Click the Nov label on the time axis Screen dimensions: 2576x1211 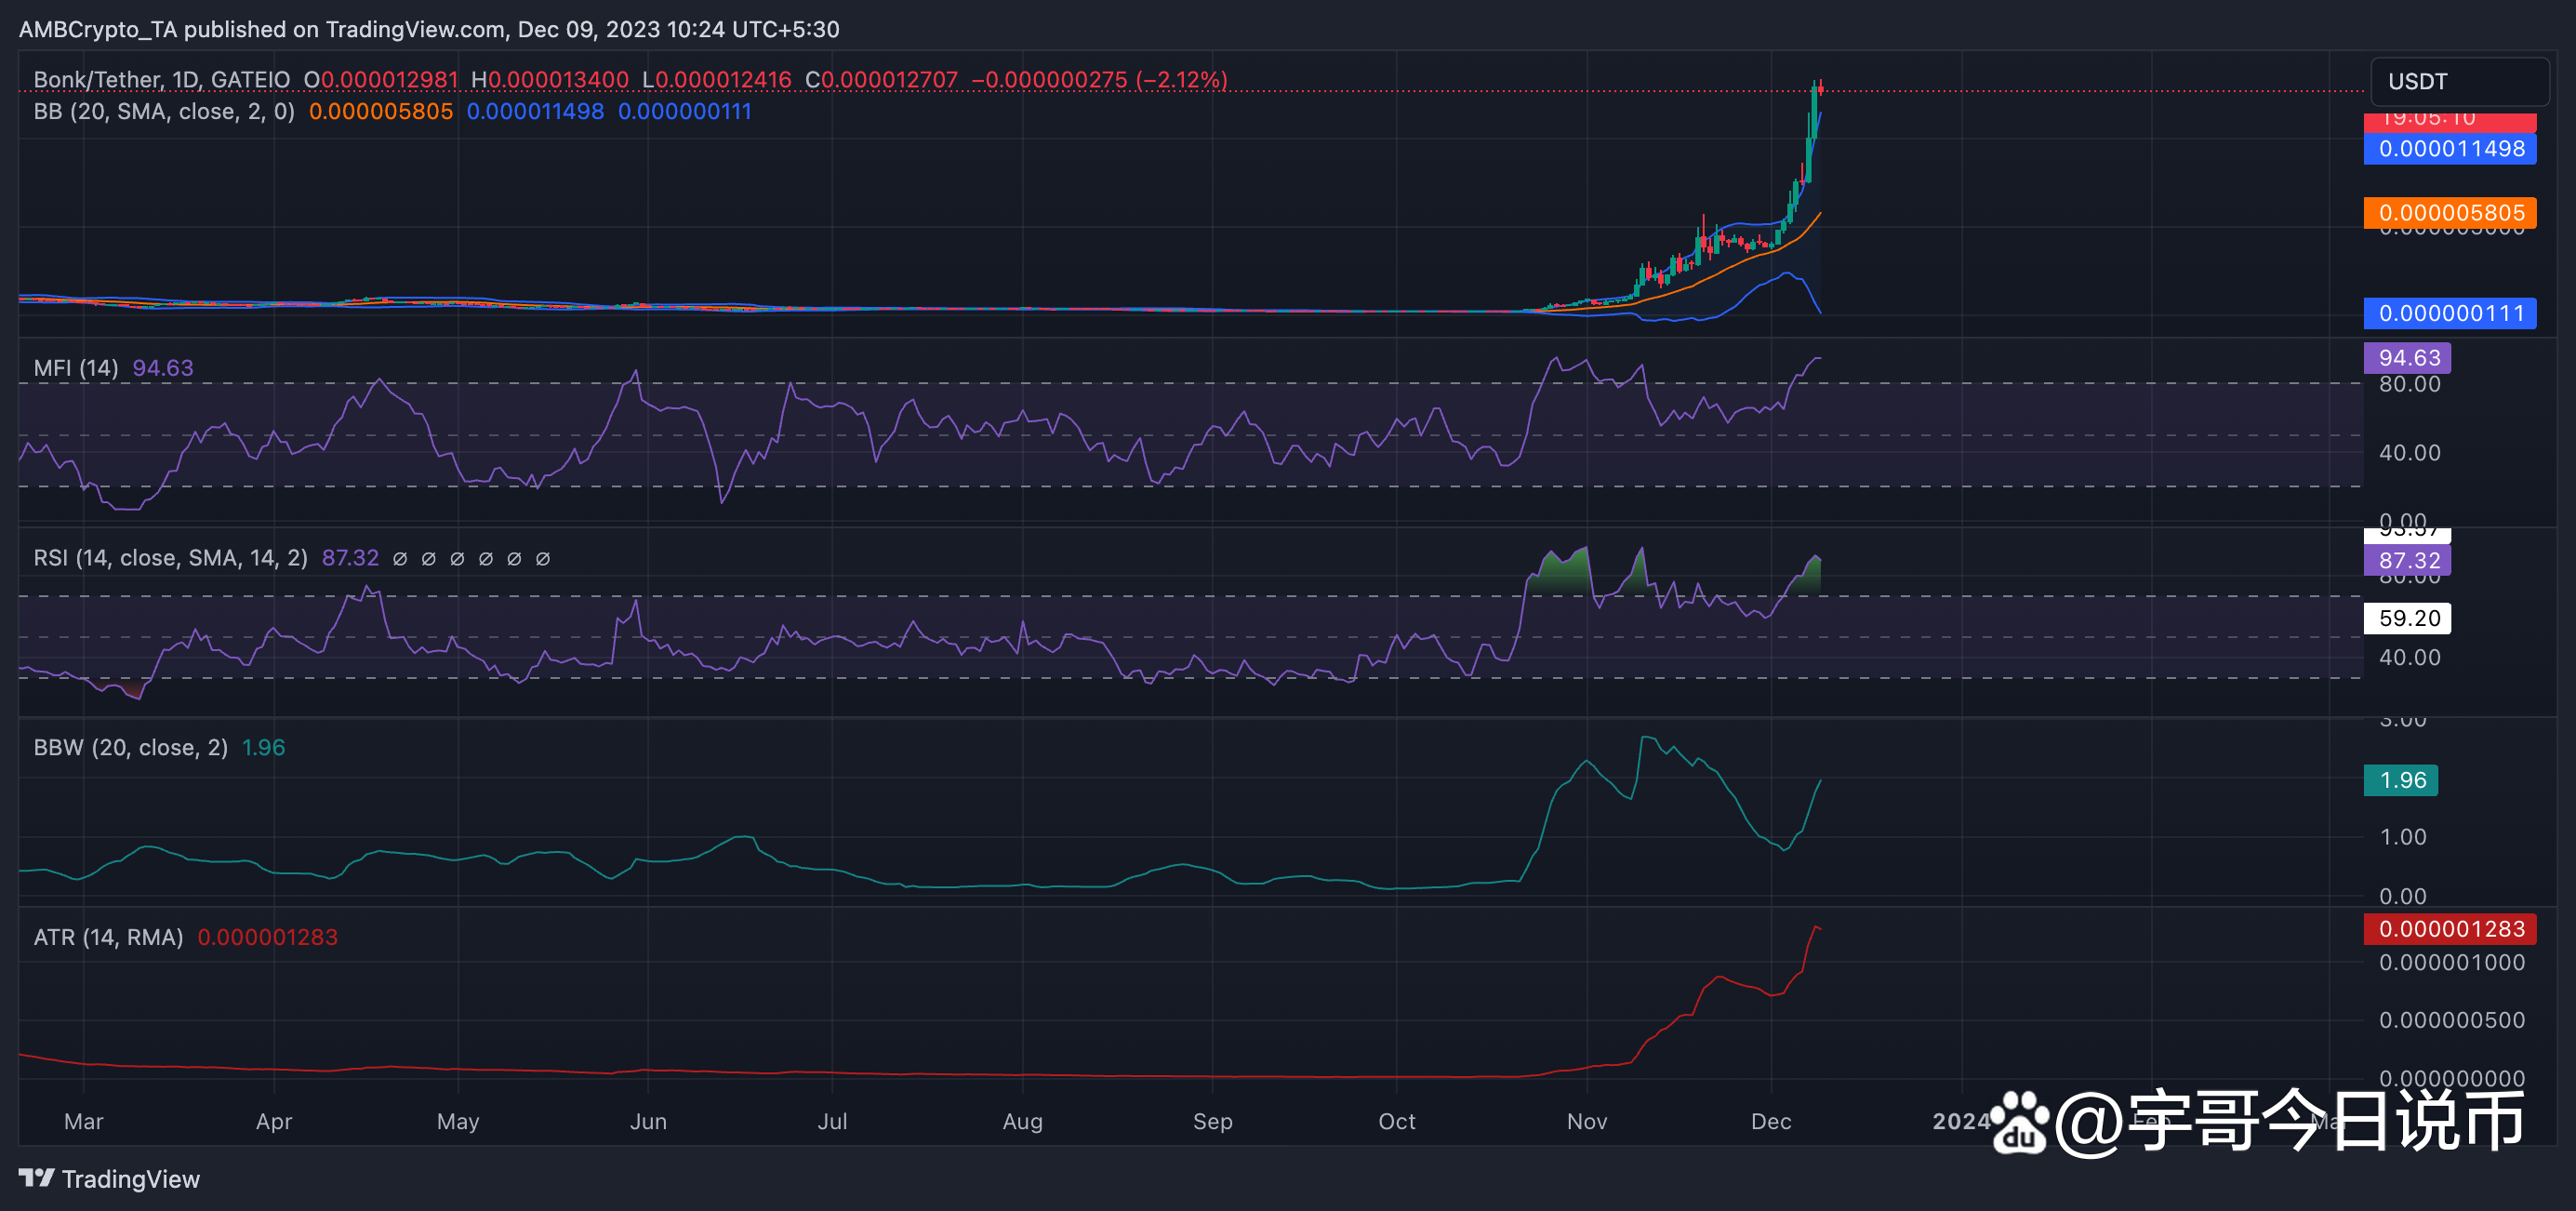[1587, 1121]
